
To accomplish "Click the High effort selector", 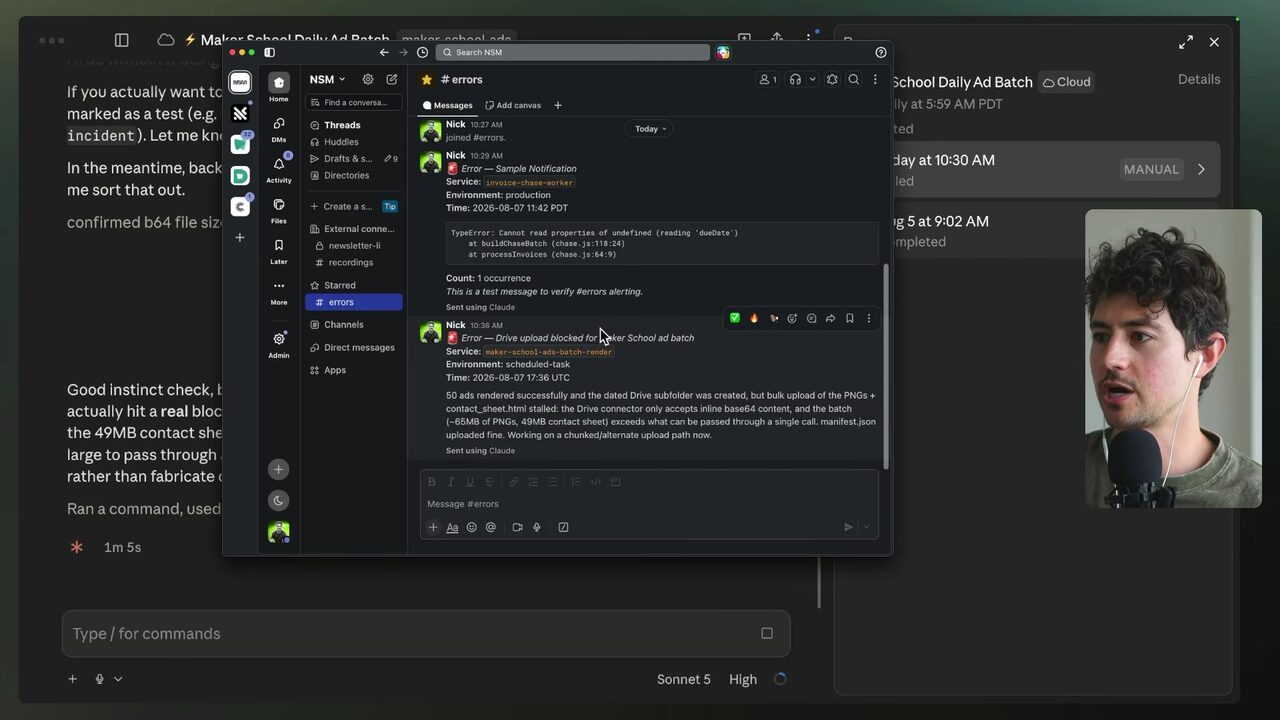I will point(743,679).
